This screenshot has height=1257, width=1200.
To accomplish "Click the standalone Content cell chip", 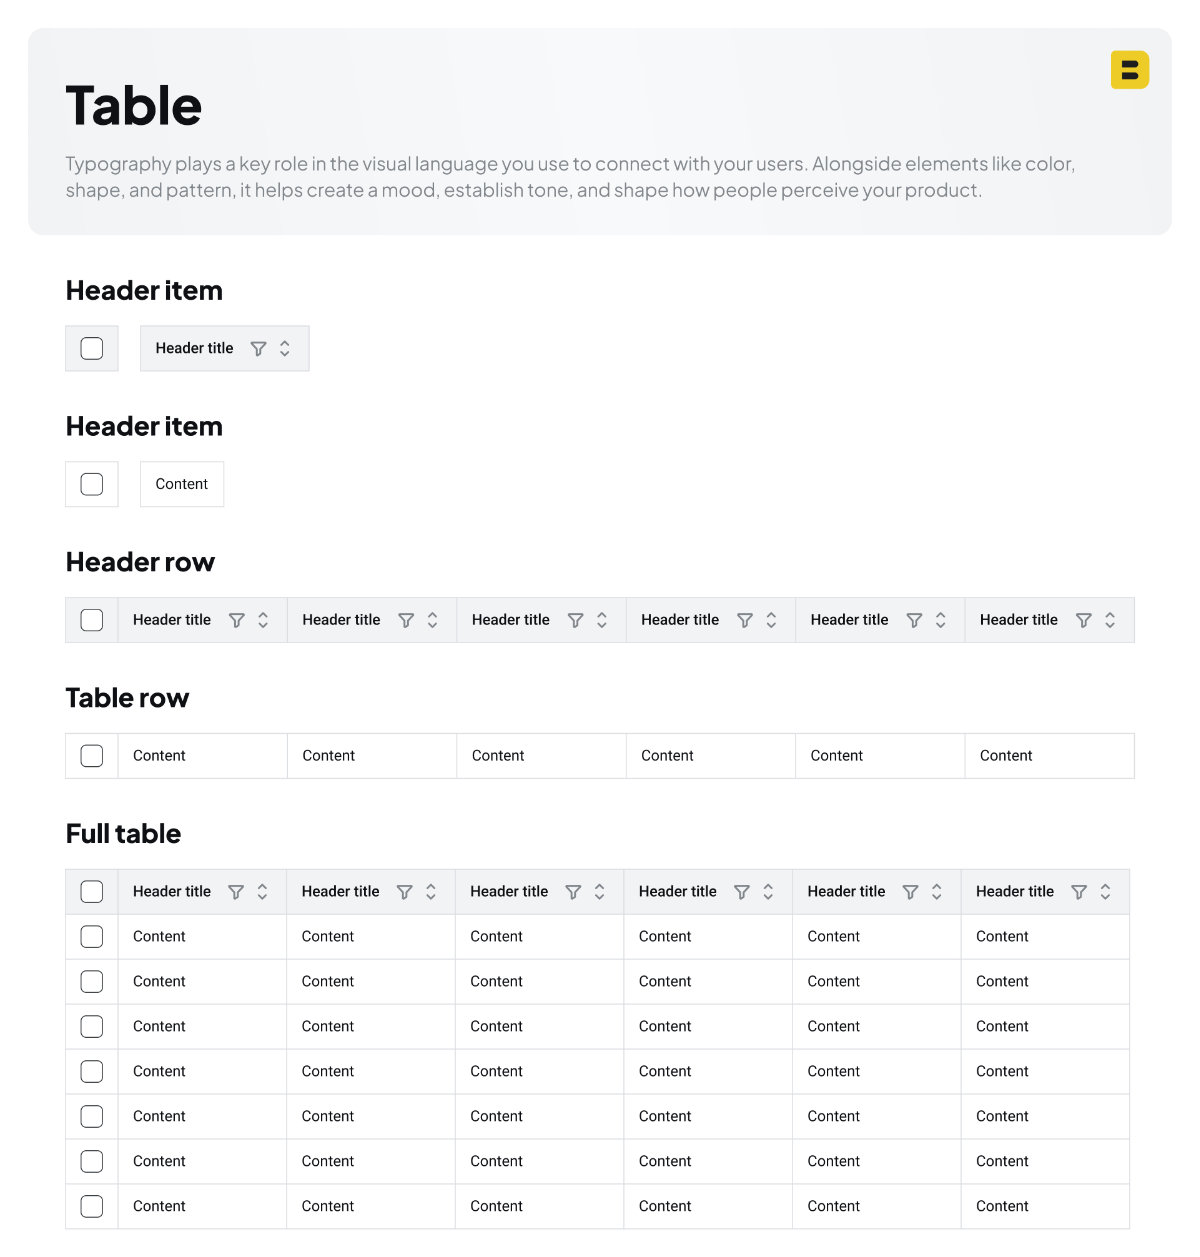I will click(182, 484).
